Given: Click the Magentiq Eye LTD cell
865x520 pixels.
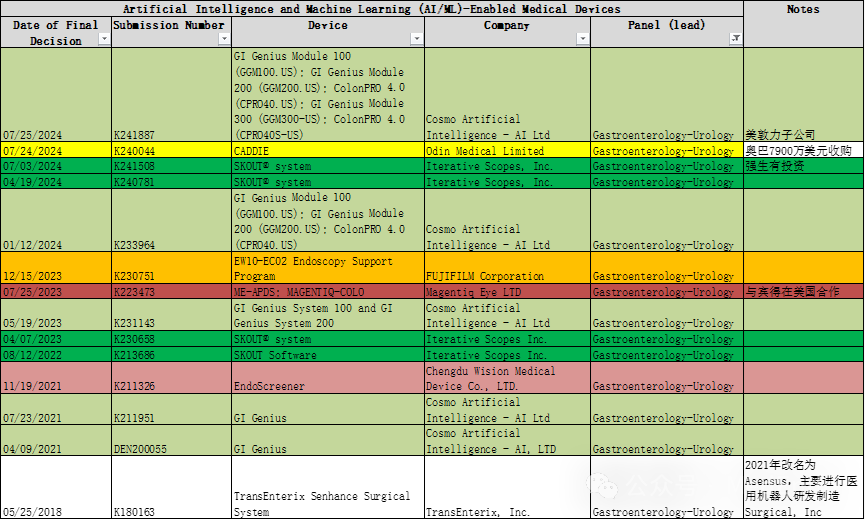Looking at the screenshot, I should [507, 292].
